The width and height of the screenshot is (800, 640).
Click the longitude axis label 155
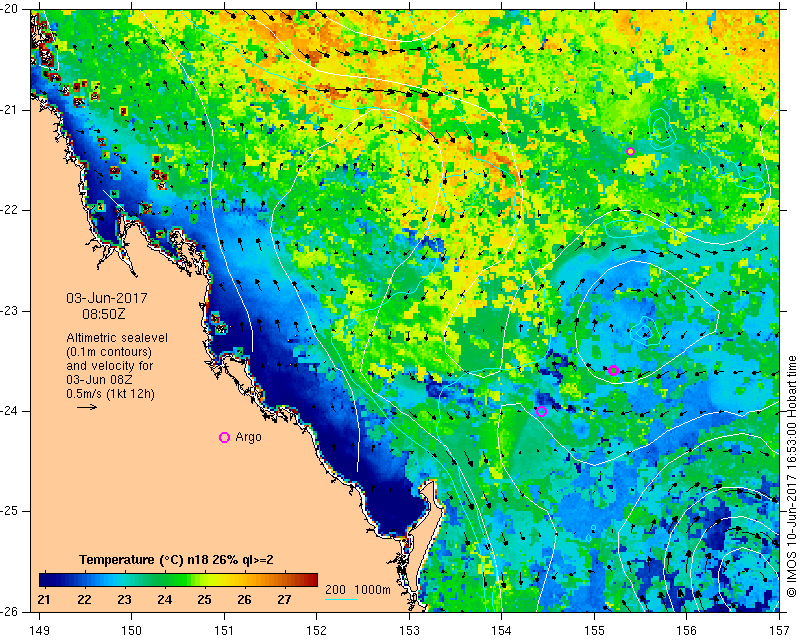coord(594,631)
